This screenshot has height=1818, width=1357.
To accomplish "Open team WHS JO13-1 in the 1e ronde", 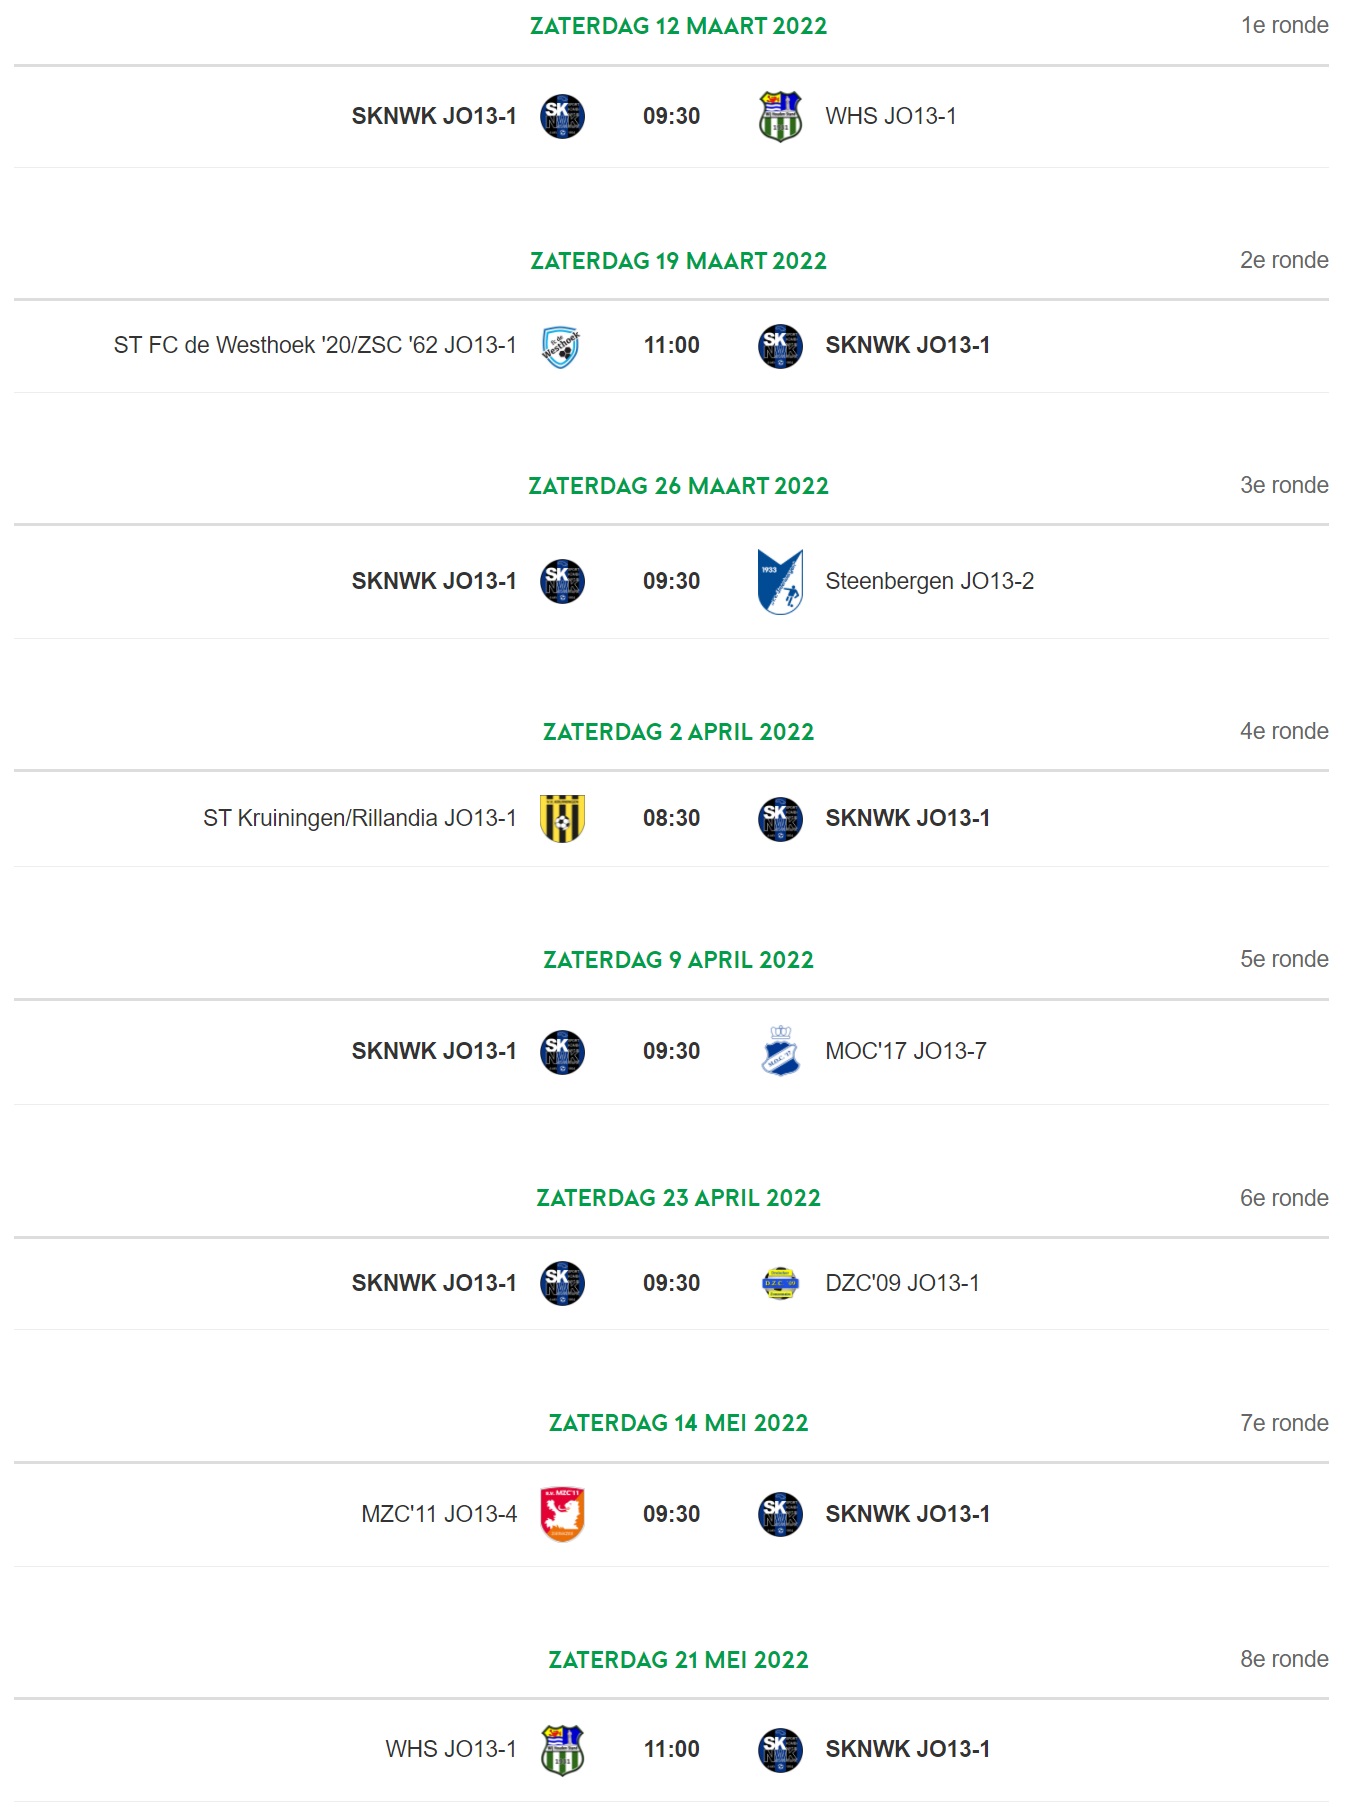I will click(x=890, y=116).
